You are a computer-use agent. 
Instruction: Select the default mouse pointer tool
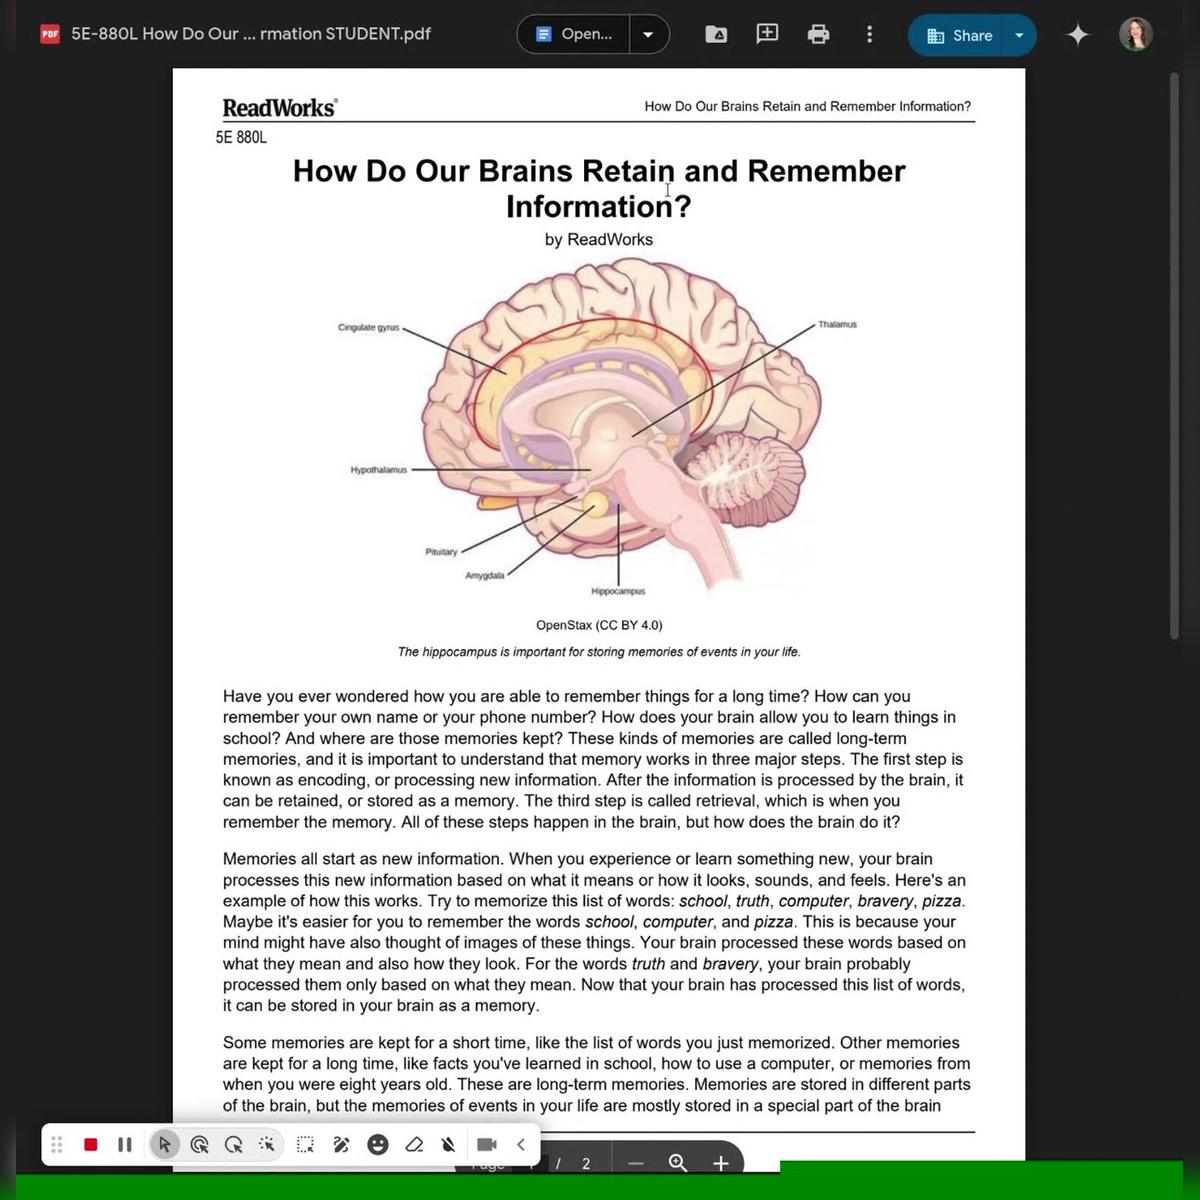pyautogui.click(x=165, y=1145)
